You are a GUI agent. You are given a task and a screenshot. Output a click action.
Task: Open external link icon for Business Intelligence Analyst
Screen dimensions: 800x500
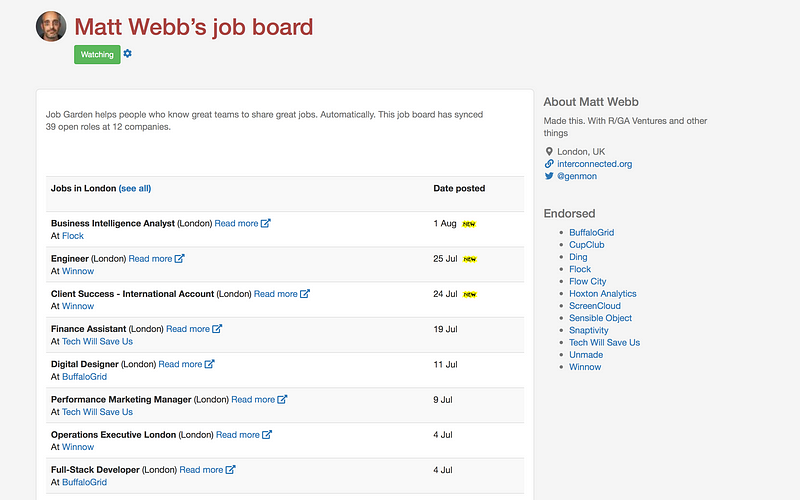tap(266, 223)
